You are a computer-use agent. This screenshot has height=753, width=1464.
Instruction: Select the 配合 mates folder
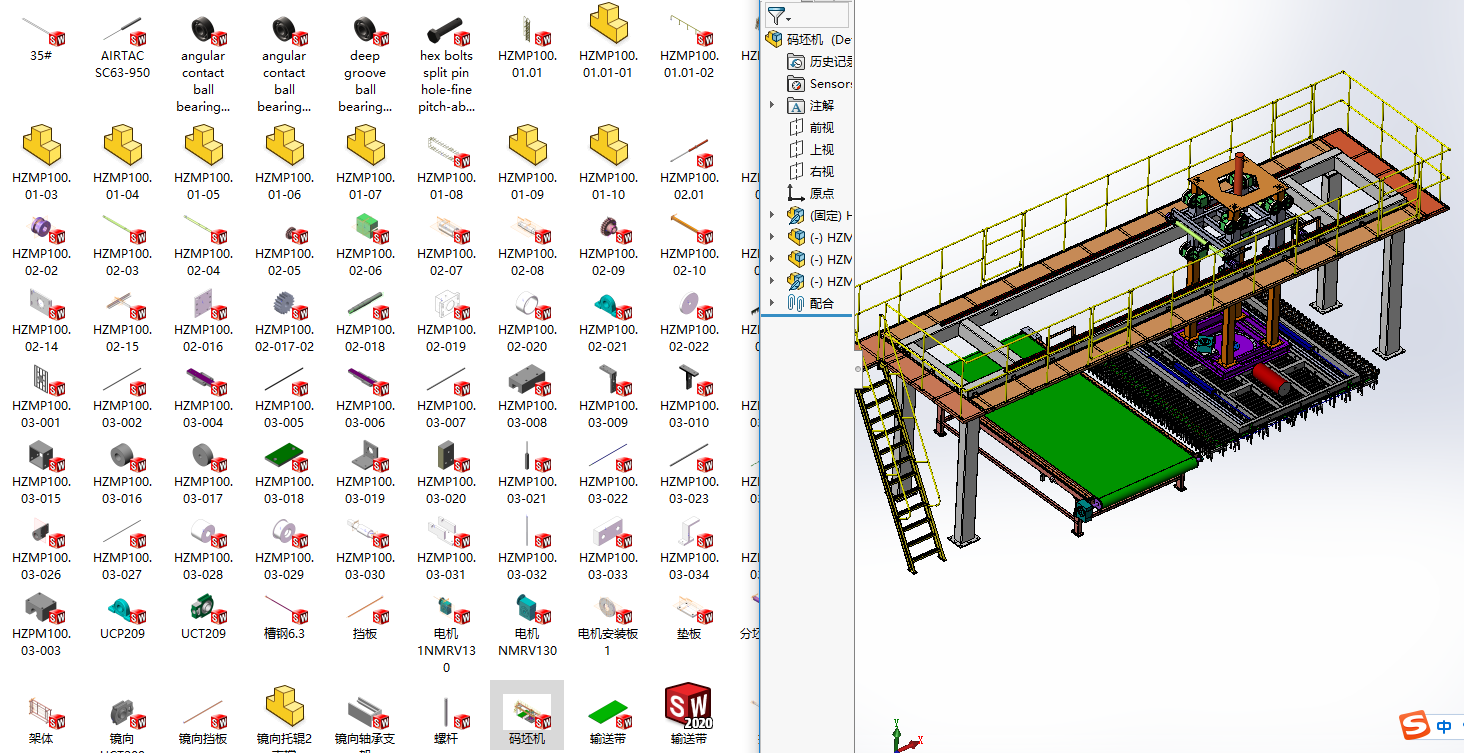pyautogui.click(x=811, y=303)
